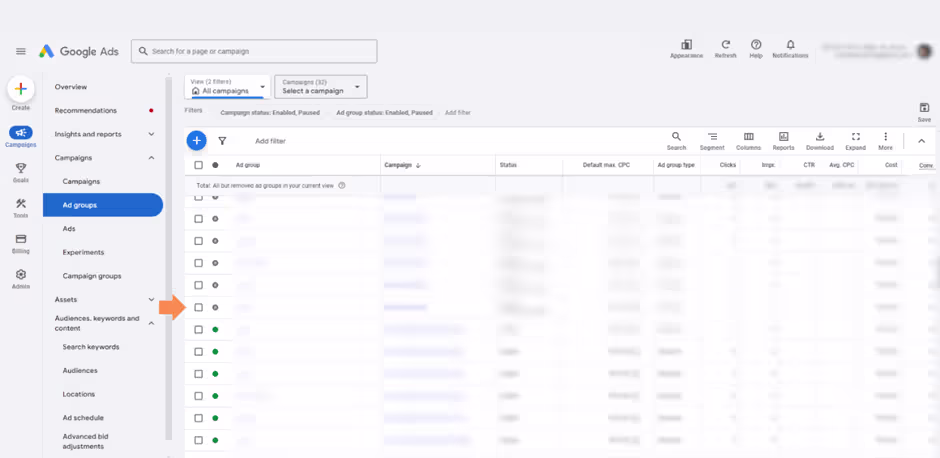Click the Reports icon in table toolbar
The width and height of the screenshot is (940, 458).
(x=783, y=140)
